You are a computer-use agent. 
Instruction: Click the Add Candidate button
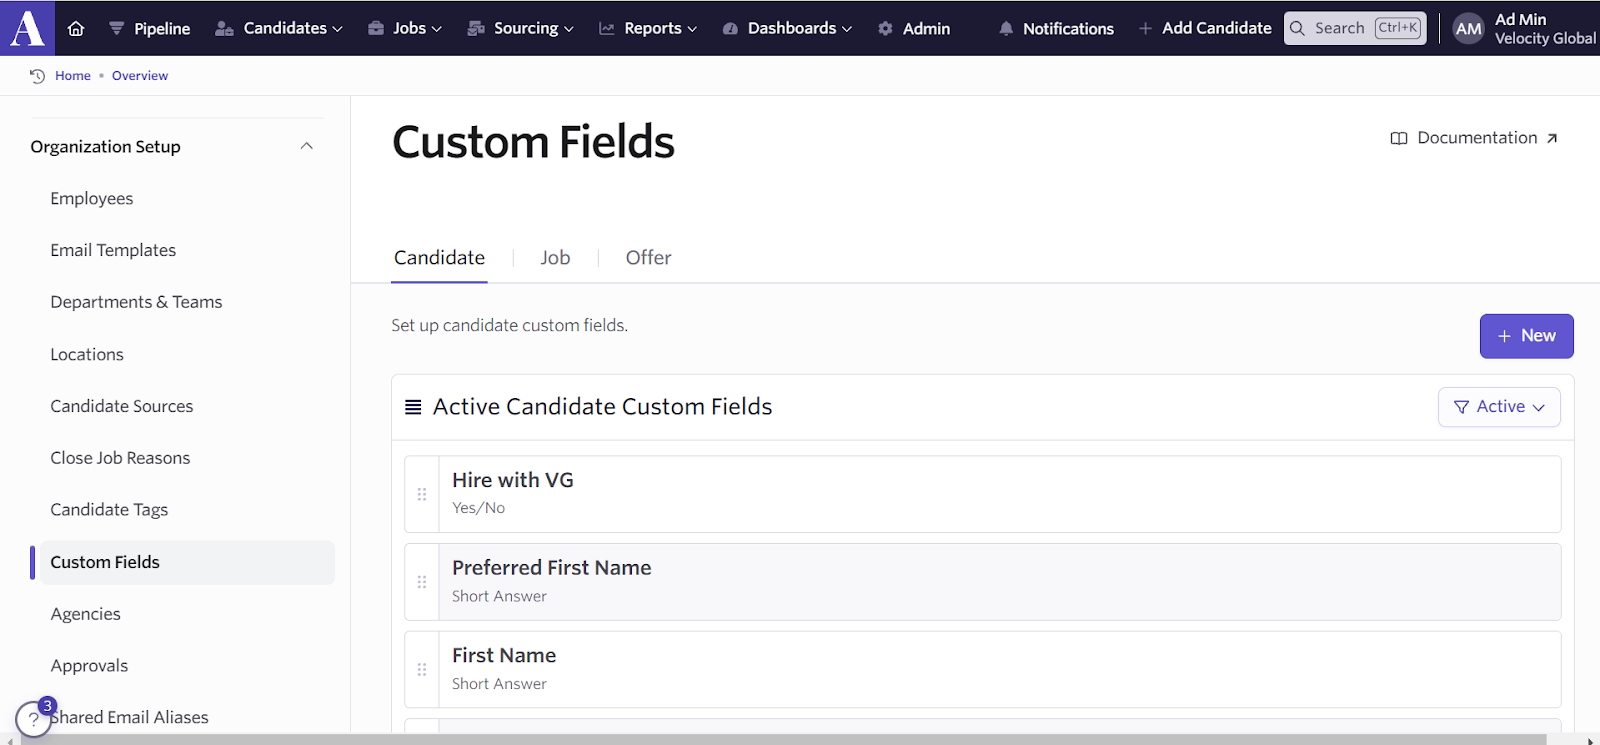tap(1205, 28)
